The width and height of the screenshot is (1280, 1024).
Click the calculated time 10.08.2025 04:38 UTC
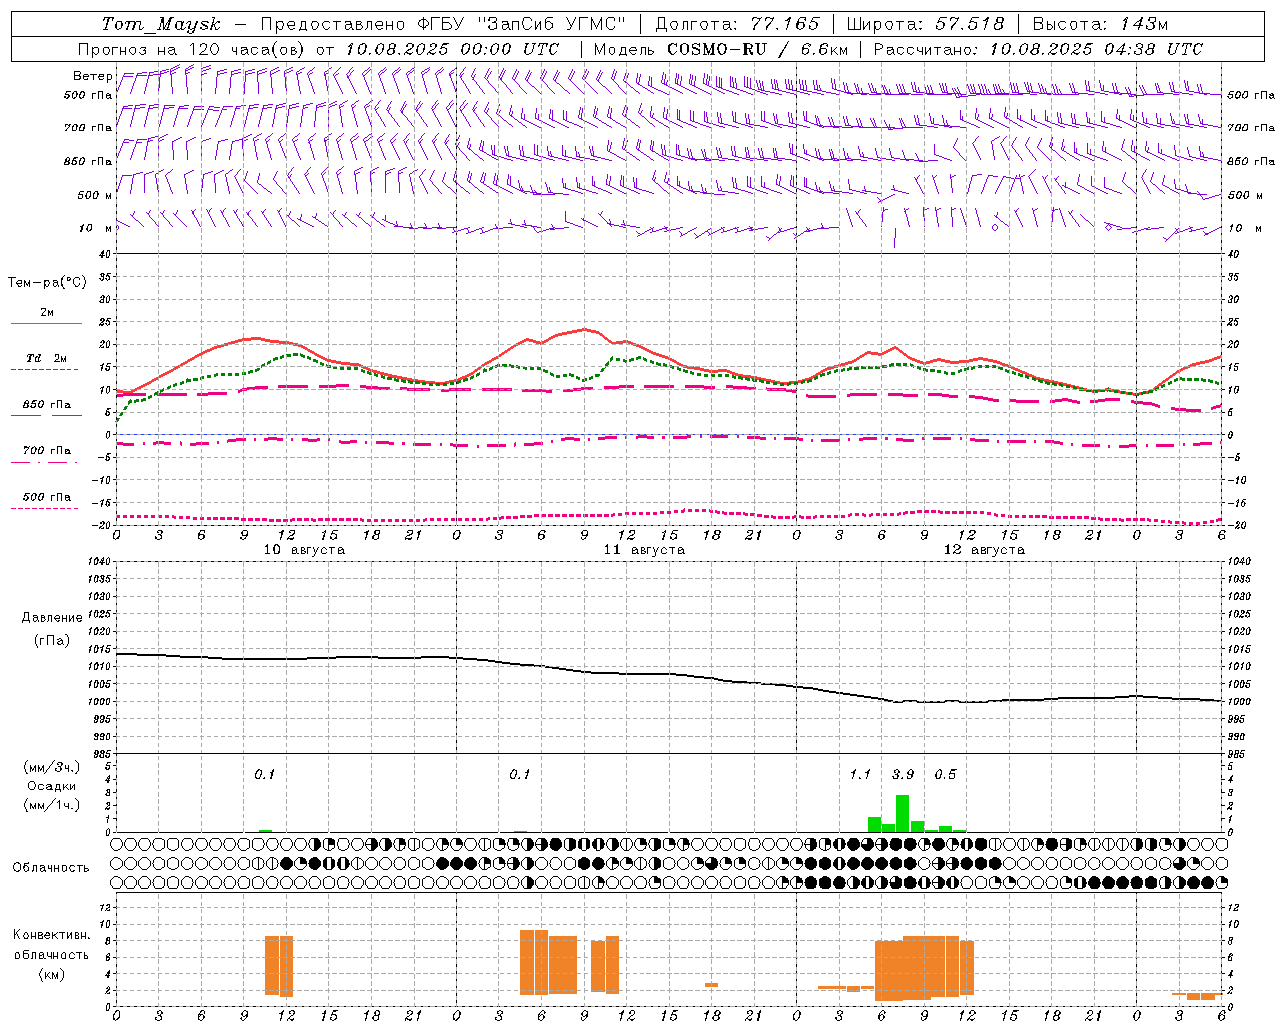(x=1097, y=49)
